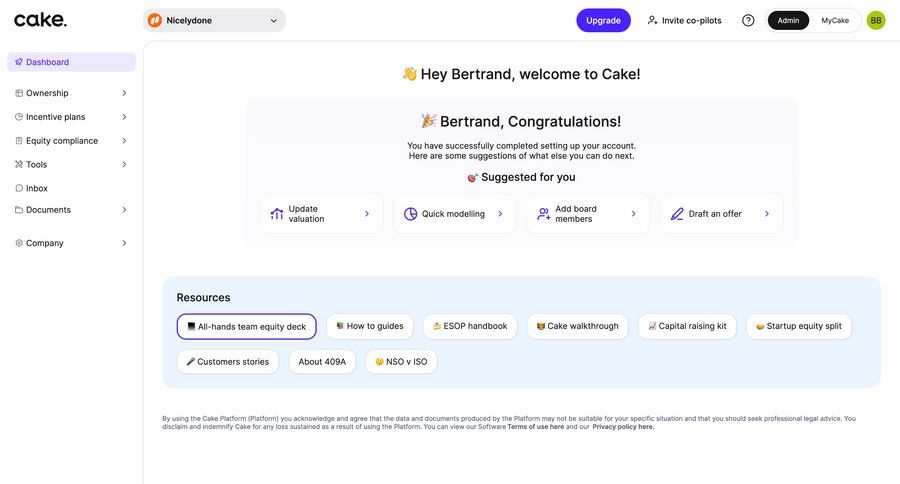
Task: Open user avatar BB in header
Action: tap(876, 20)
